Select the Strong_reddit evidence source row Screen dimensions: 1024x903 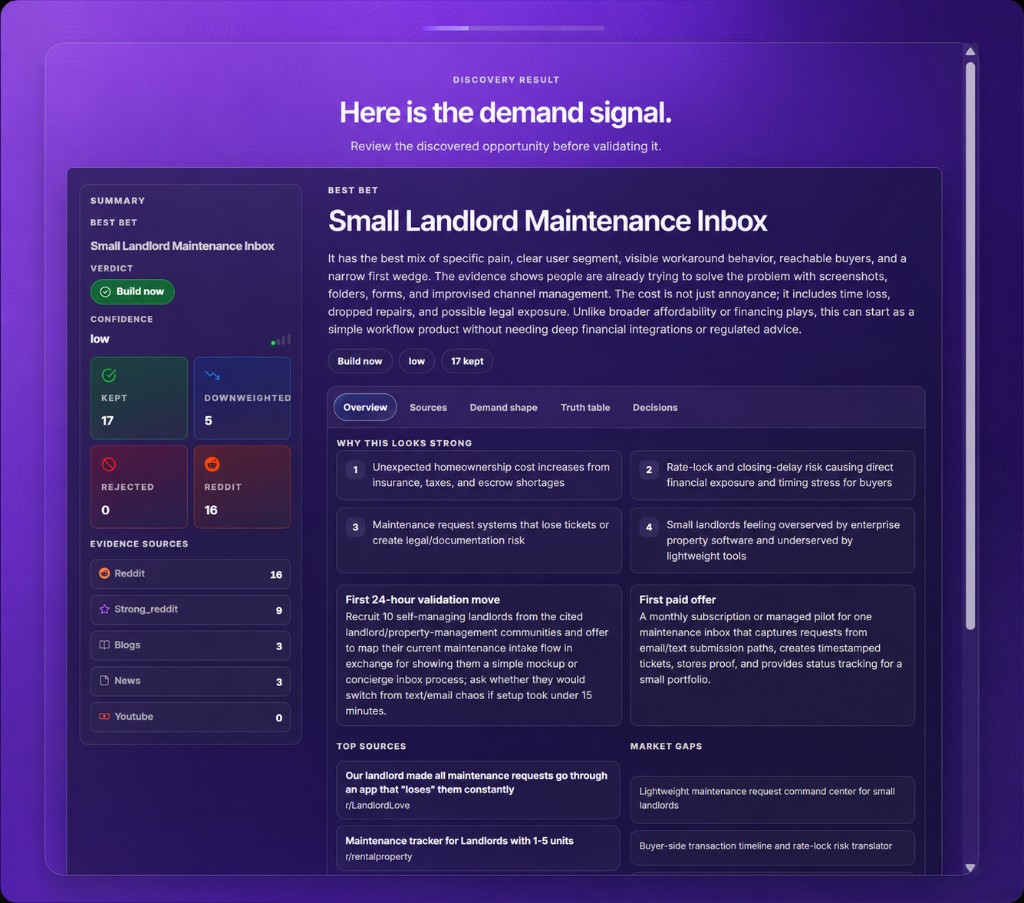[x=191, y=610]
